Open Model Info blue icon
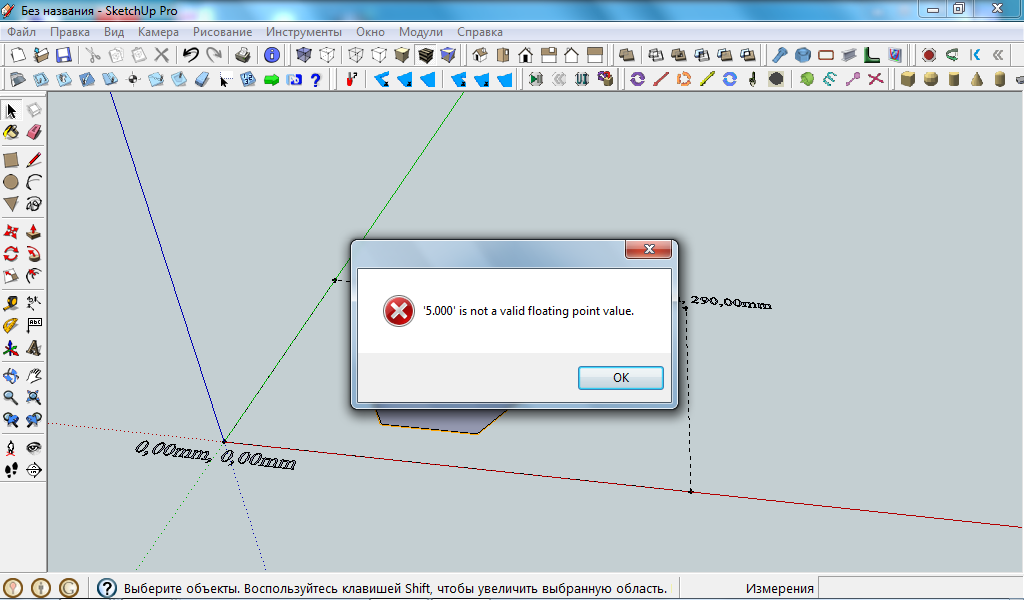Image resolution: width=1024 pixels, height=600 pixels. [x=271, y=55]
